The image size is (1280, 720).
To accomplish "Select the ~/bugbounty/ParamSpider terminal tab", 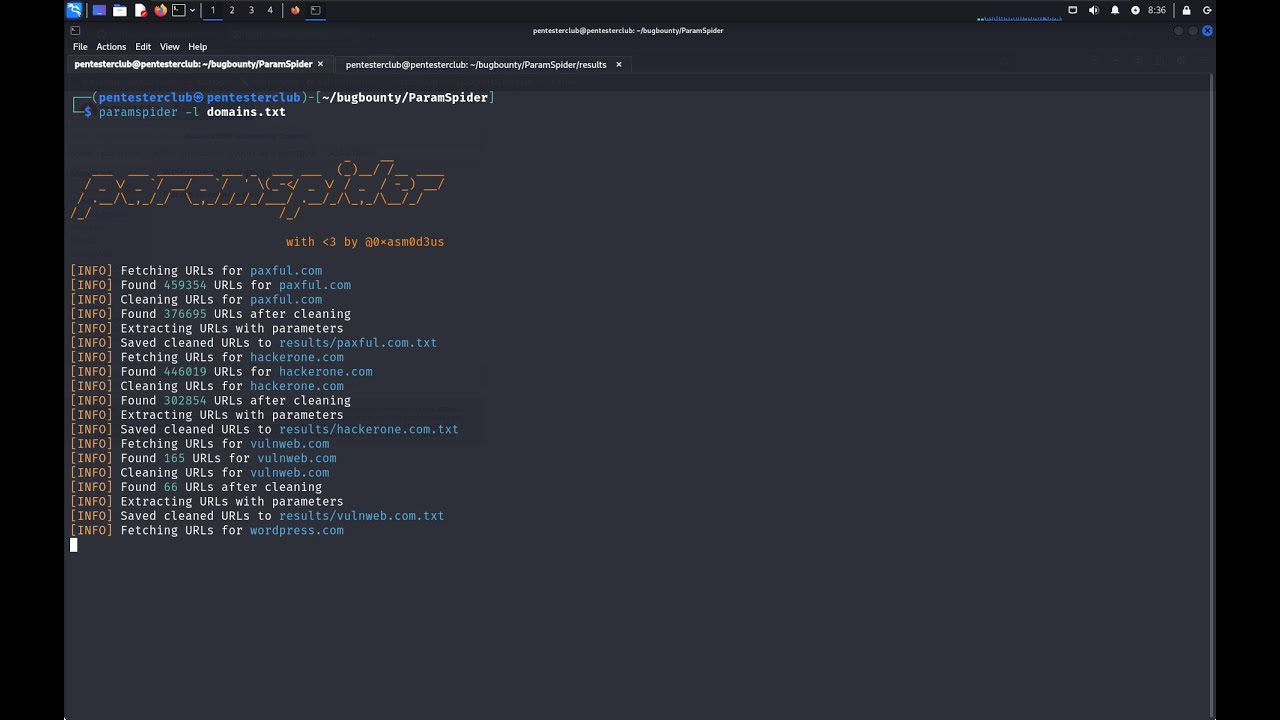I will tap(194, 64).
